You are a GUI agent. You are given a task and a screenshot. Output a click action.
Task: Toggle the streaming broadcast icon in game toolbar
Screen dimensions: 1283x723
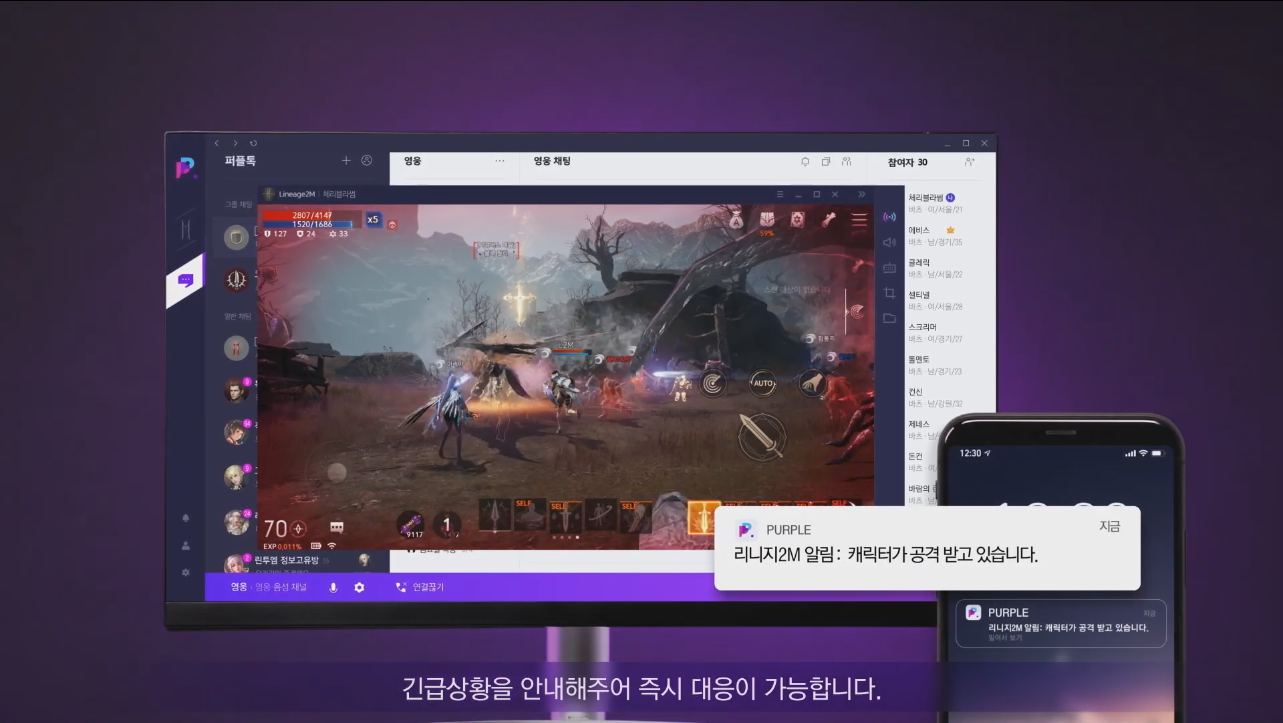click(x=889, y=217)
